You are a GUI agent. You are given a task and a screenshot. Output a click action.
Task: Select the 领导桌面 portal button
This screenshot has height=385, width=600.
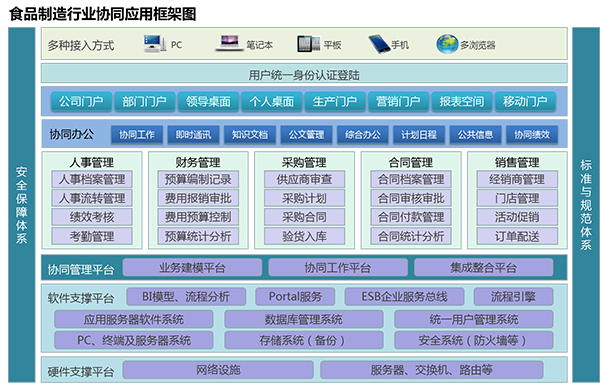[x=208, y=102]
